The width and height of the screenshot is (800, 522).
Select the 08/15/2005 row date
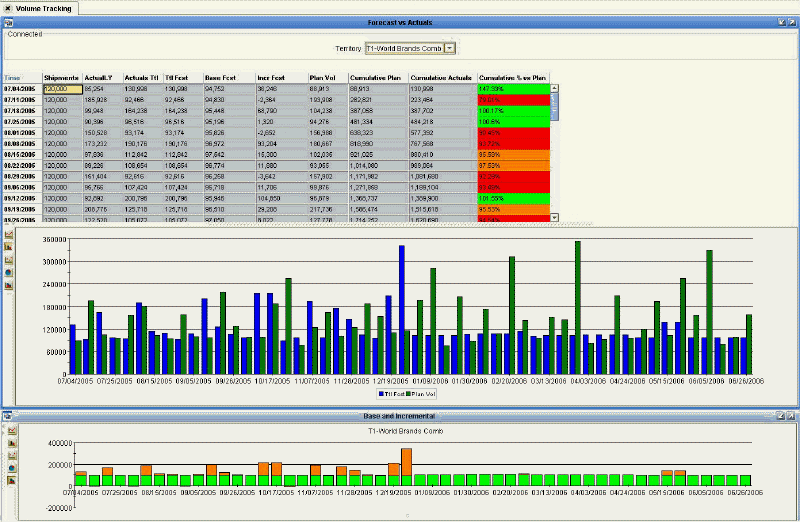pos(20,155)
